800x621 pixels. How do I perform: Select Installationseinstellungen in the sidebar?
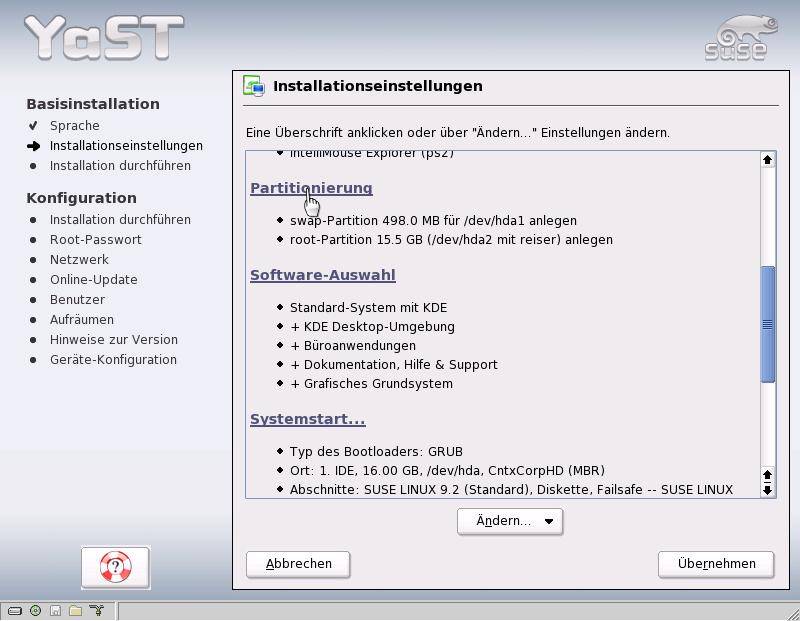126,145
